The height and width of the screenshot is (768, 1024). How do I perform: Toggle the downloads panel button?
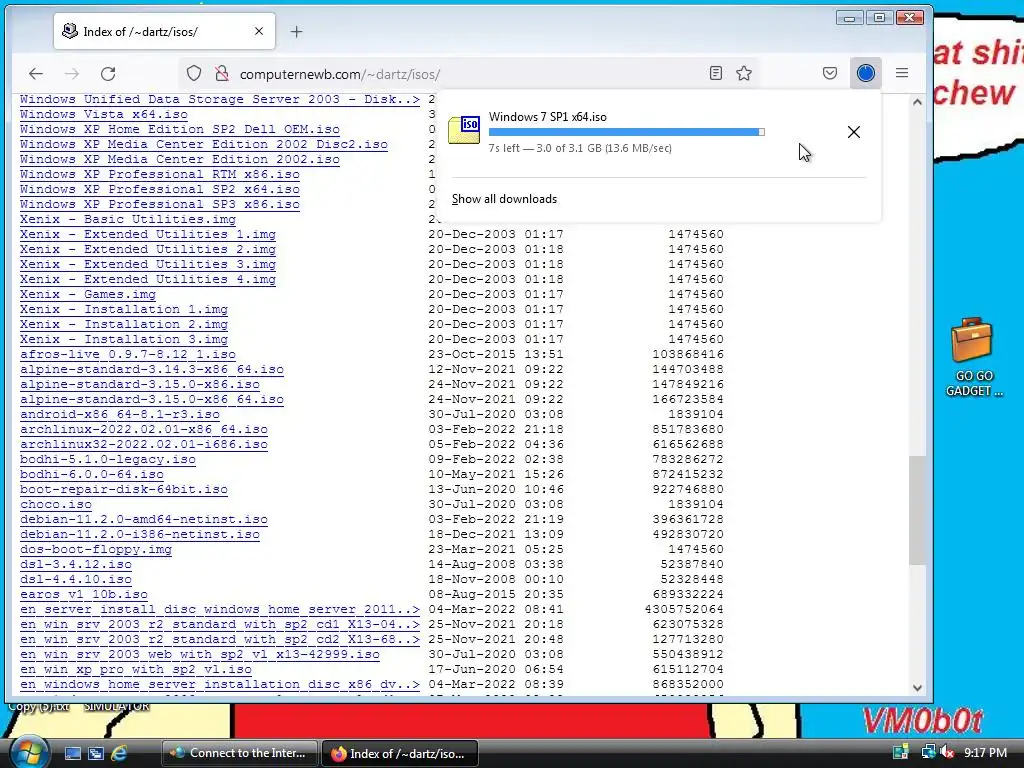(866, 73)
